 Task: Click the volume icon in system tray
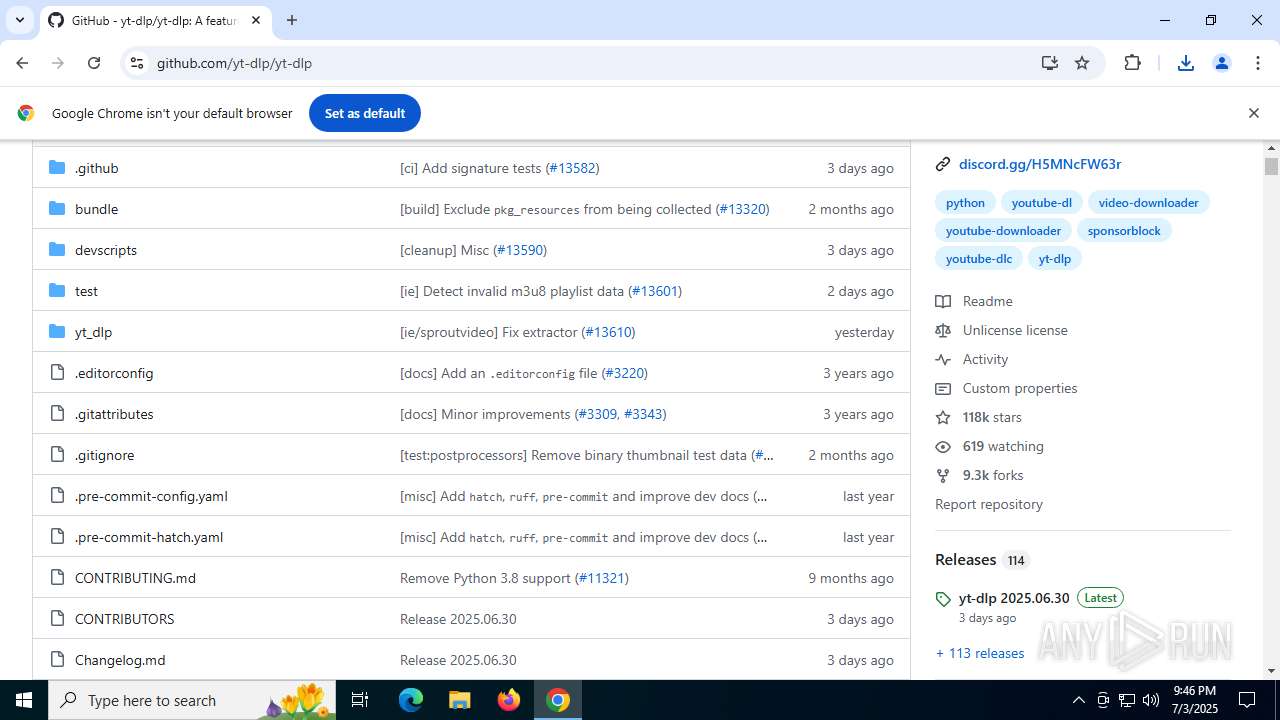(1151, 700)
